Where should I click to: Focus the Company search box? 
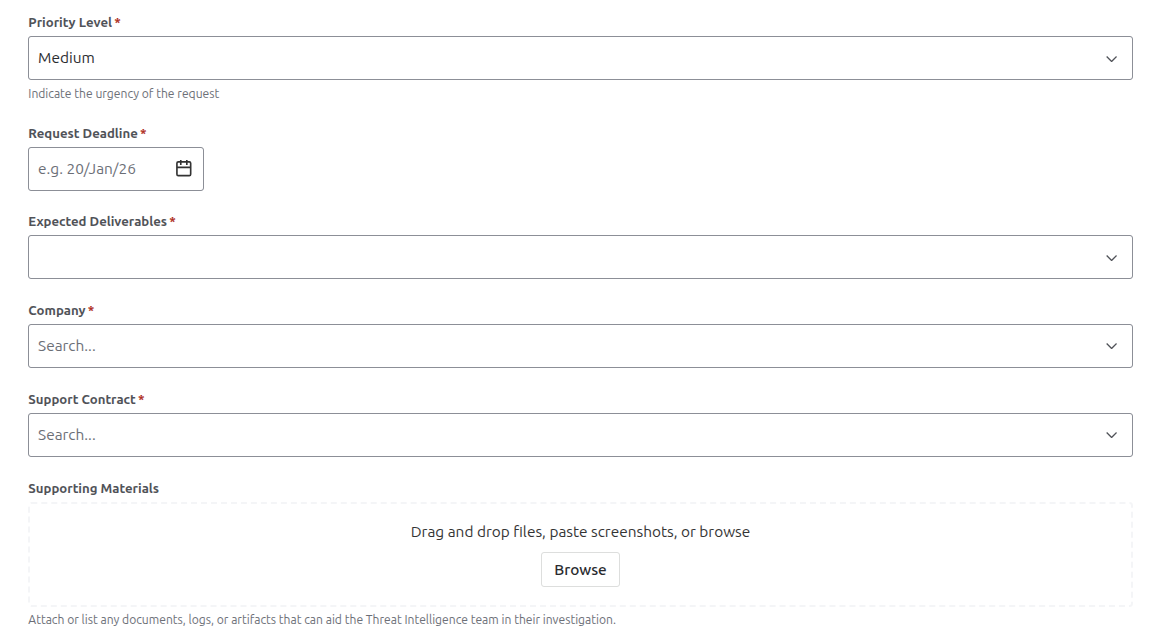tap(560, 346)
